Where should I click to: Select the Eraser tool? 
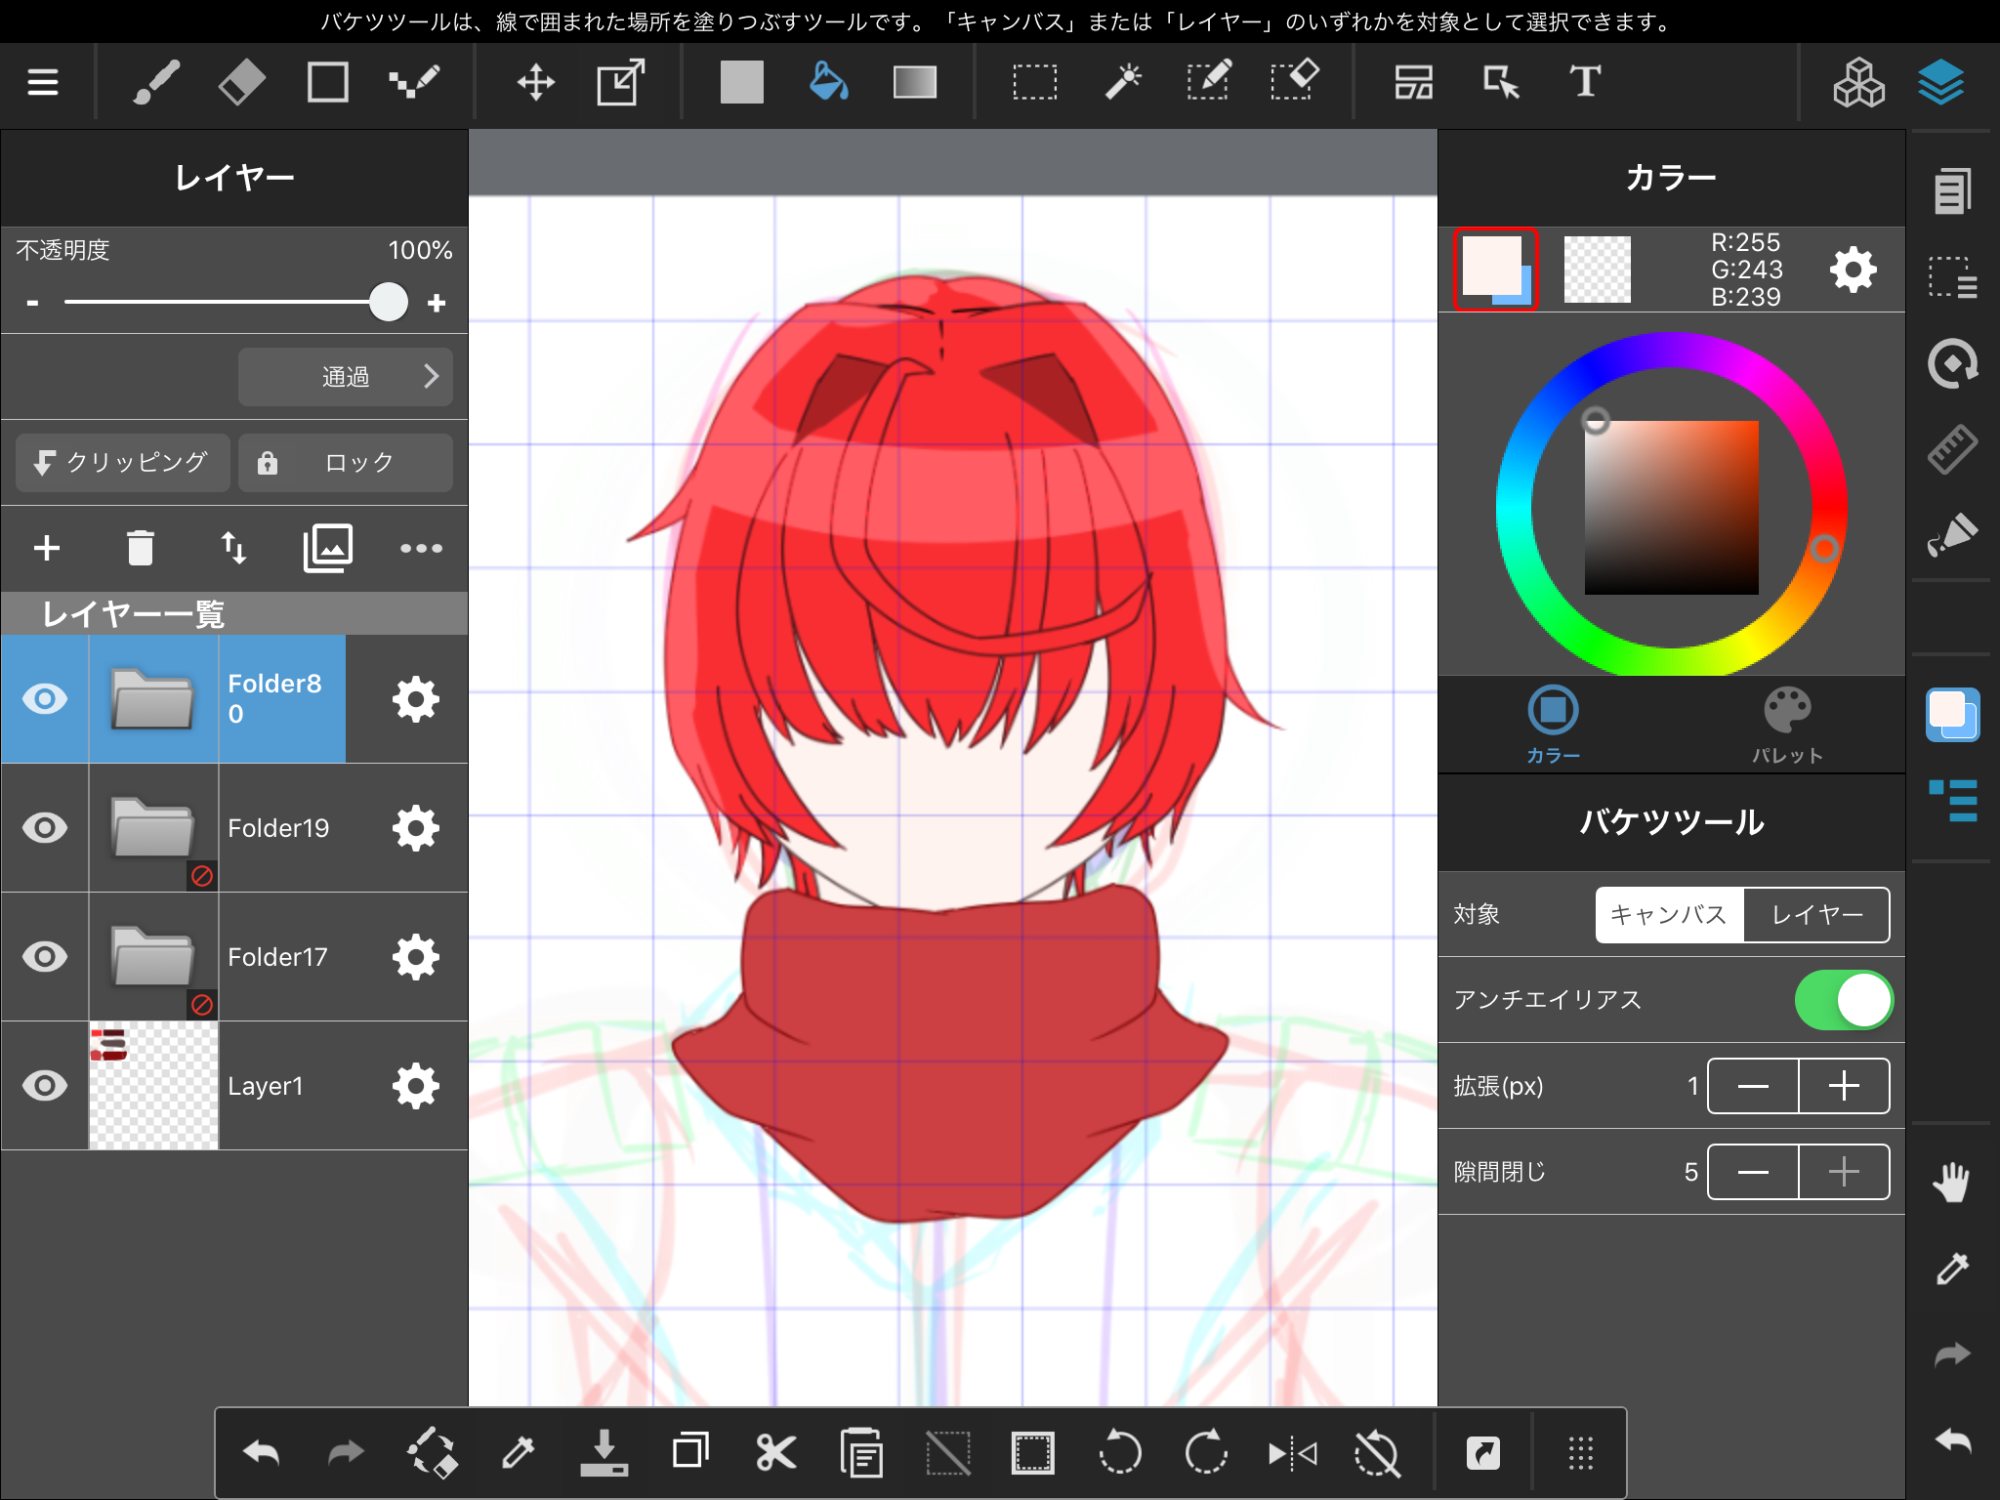pos(241,82)
